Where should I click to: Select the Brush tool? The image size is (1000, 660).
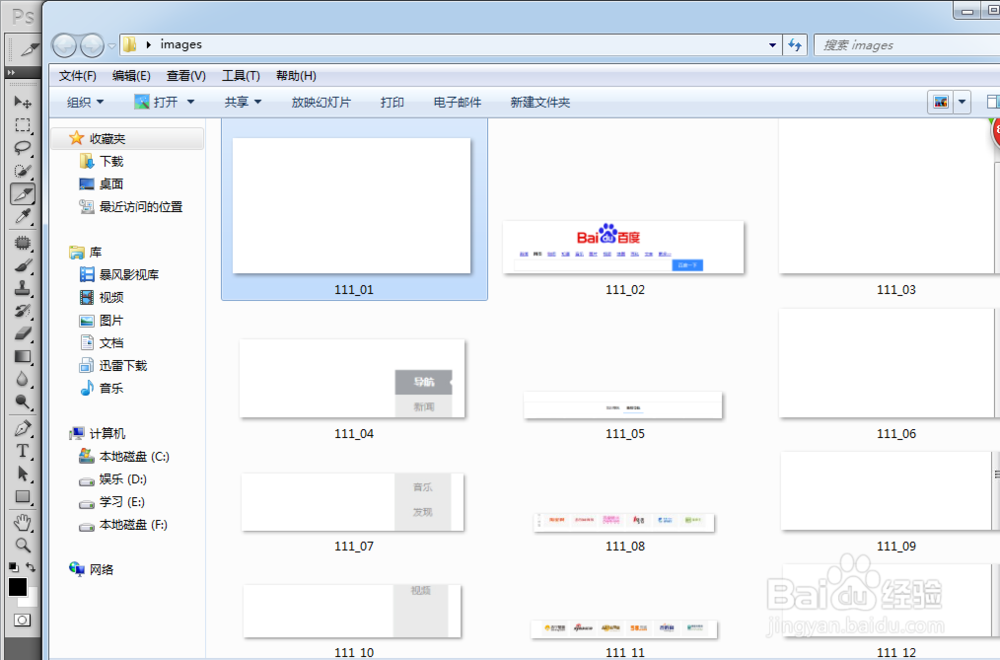[22, 266]
